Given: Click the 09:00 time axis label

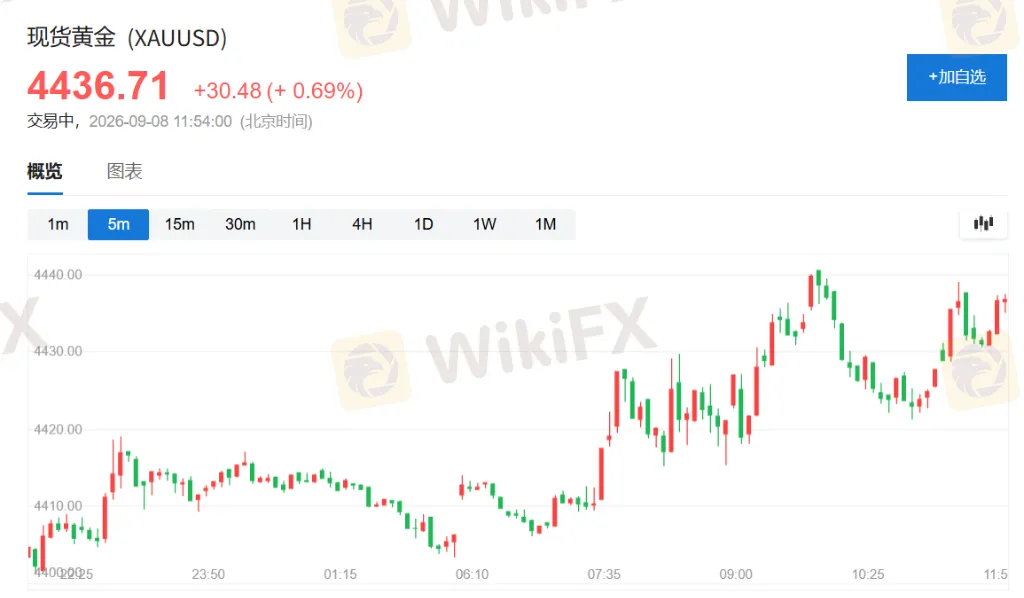Looking at the screenshot, I should click(x=736, y=574).
